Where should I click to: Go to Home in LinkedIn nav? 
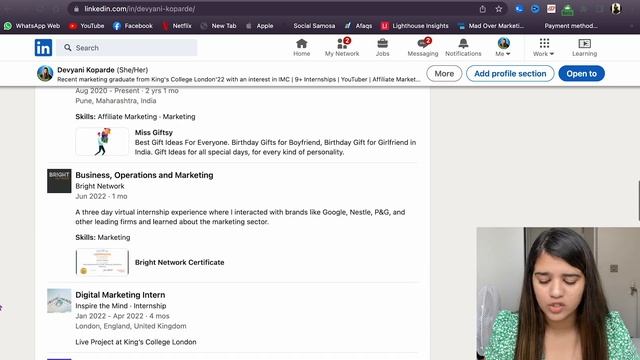(302, 47)
